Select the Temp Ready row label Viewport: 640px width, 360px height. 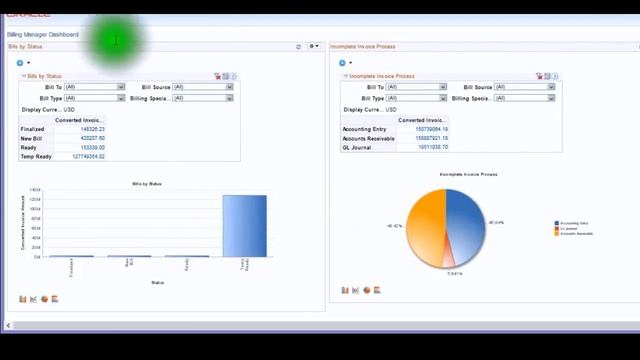coord(36,156)
